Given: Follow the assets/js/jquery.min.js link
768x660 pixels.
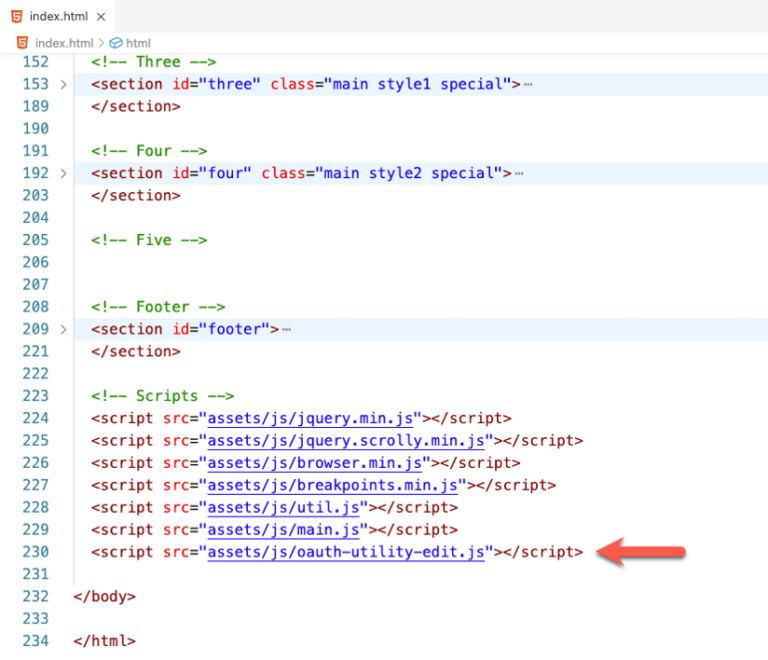Looking at the screenshot, I should tap(313, 418).
